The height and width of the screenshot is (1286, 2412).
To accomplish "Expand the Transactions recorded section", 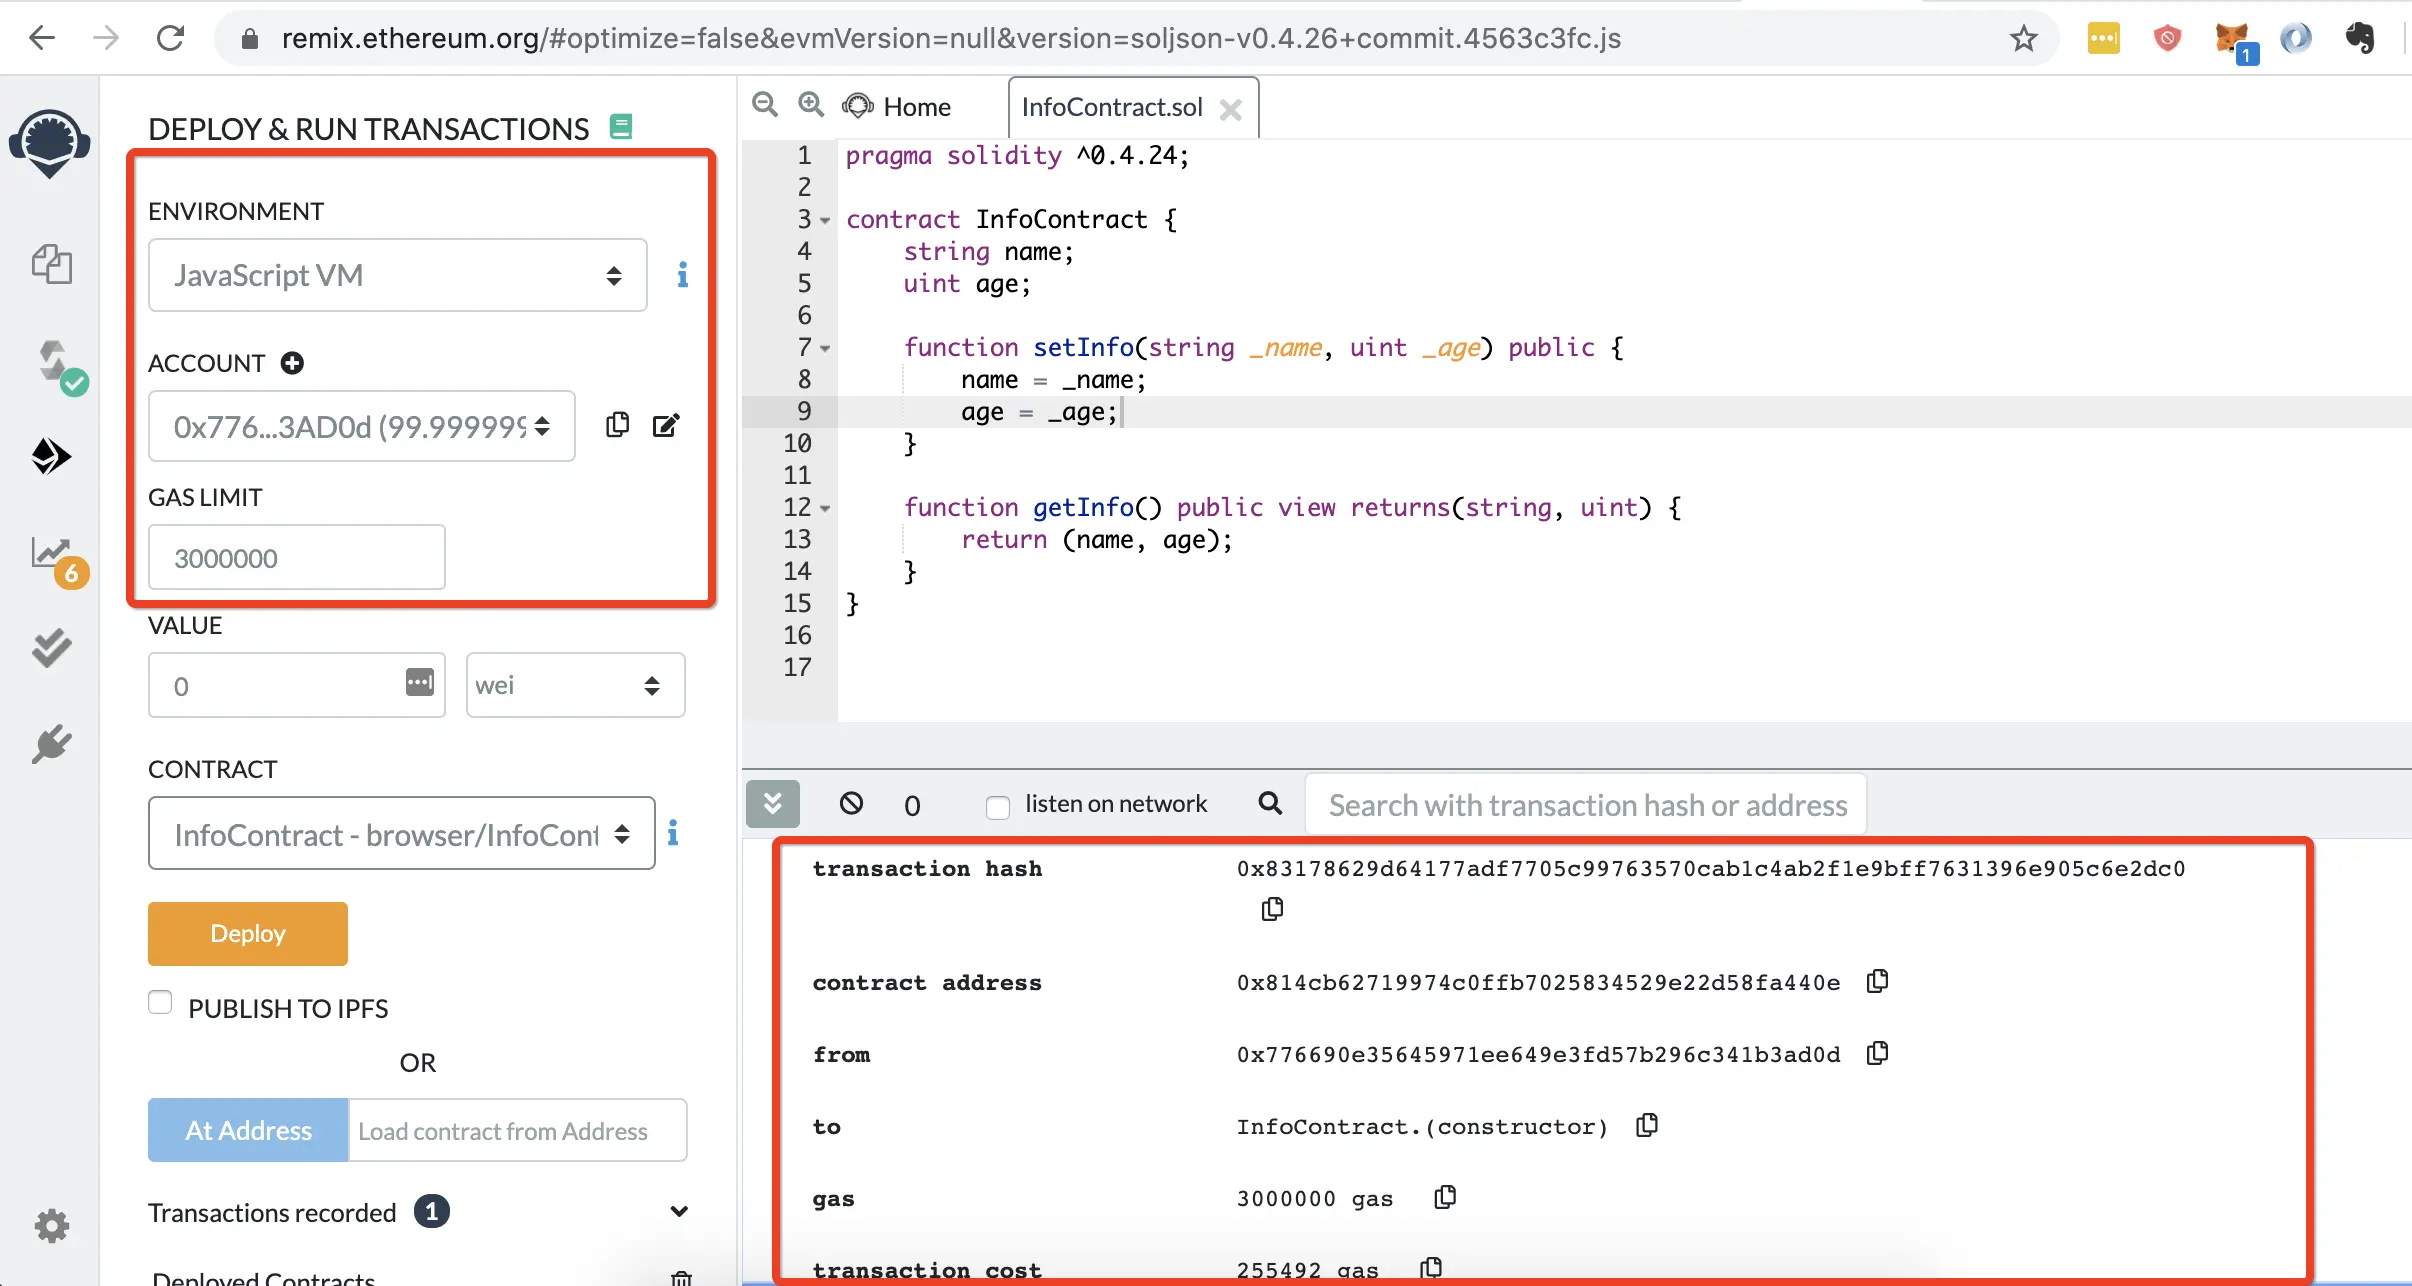I will [x=678, y=1212].
